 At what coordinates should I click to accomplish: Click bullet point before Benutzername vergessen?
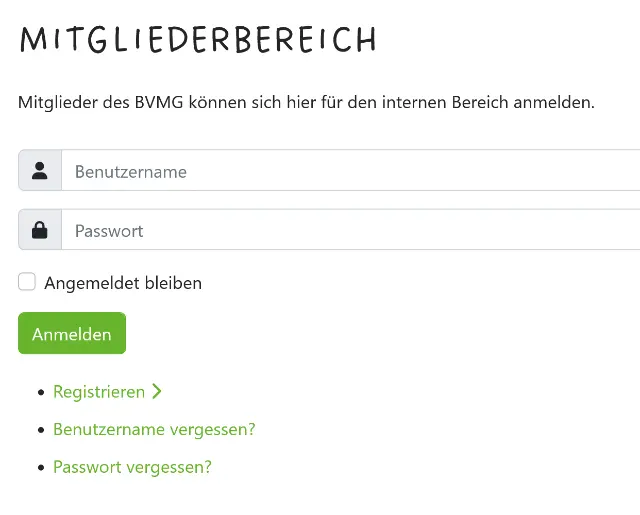[x=41, y=430]
